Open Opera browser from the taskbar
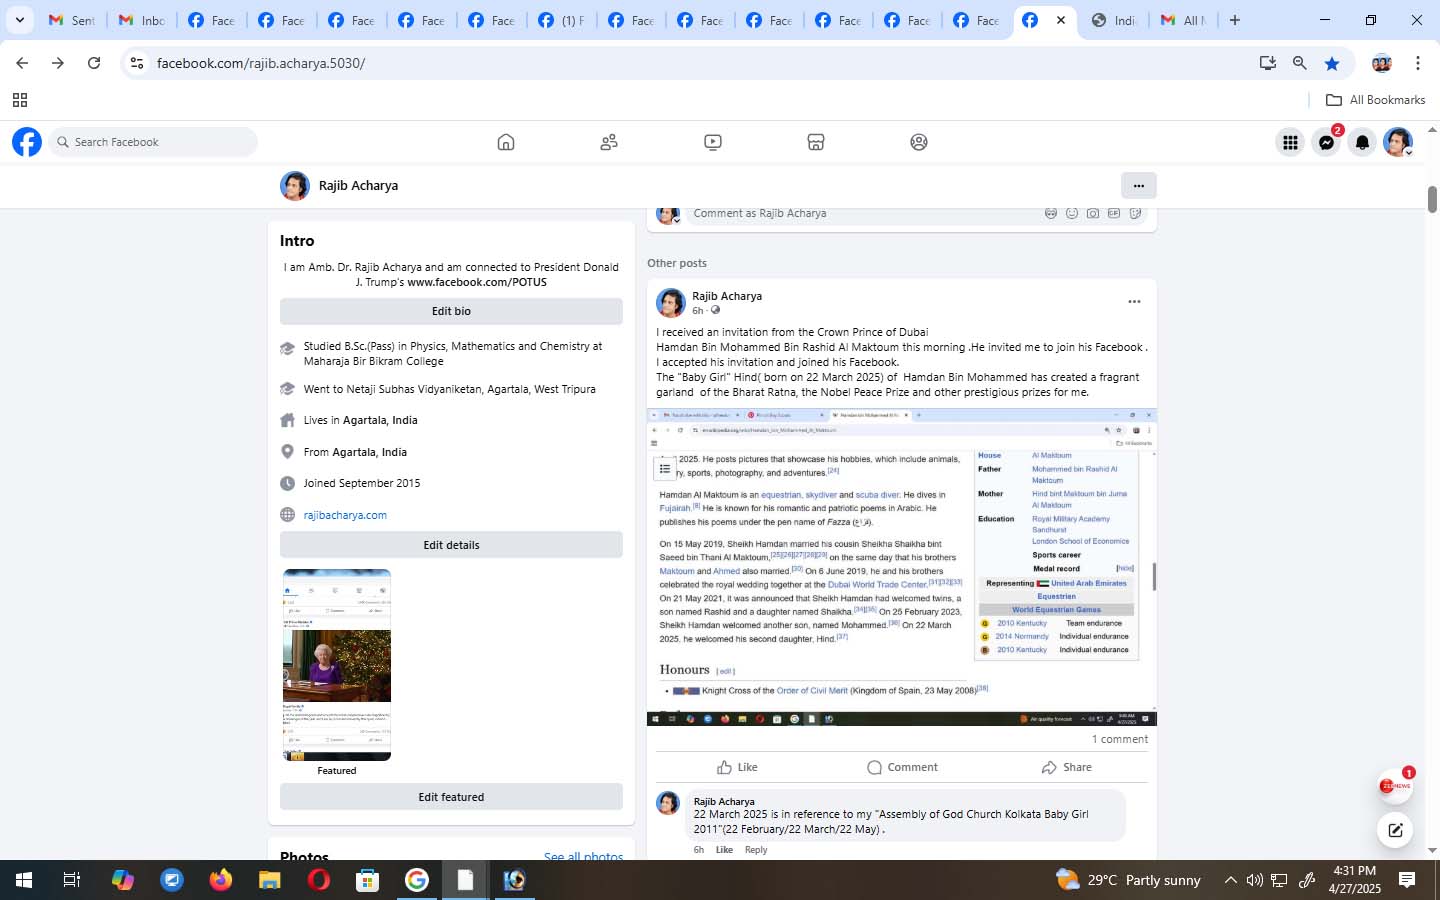This screenshot has width=1440, height=900. click(319, 880)
